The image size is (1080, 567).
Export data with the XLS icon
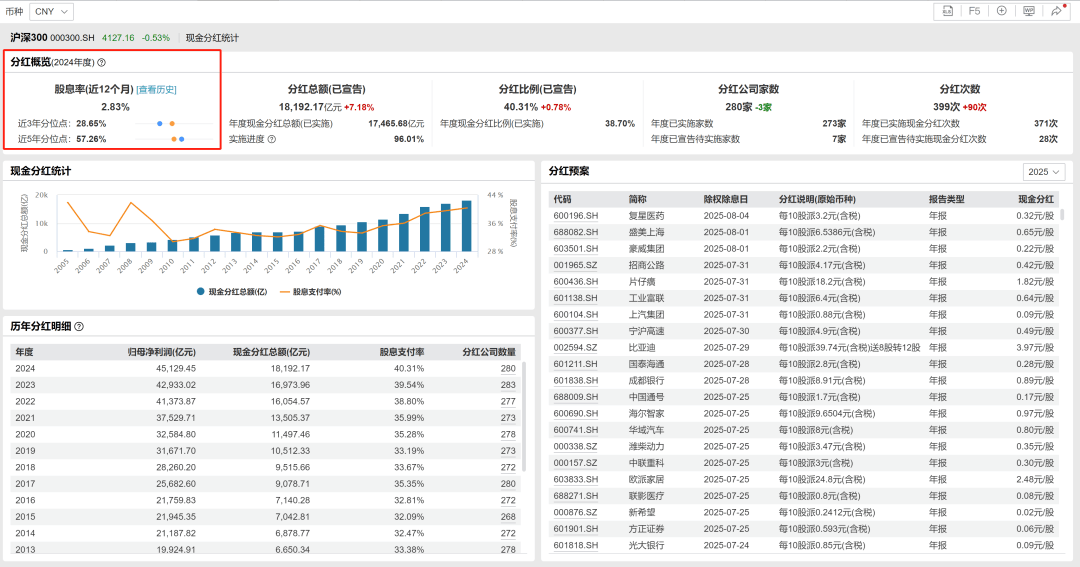click(946, 11)
